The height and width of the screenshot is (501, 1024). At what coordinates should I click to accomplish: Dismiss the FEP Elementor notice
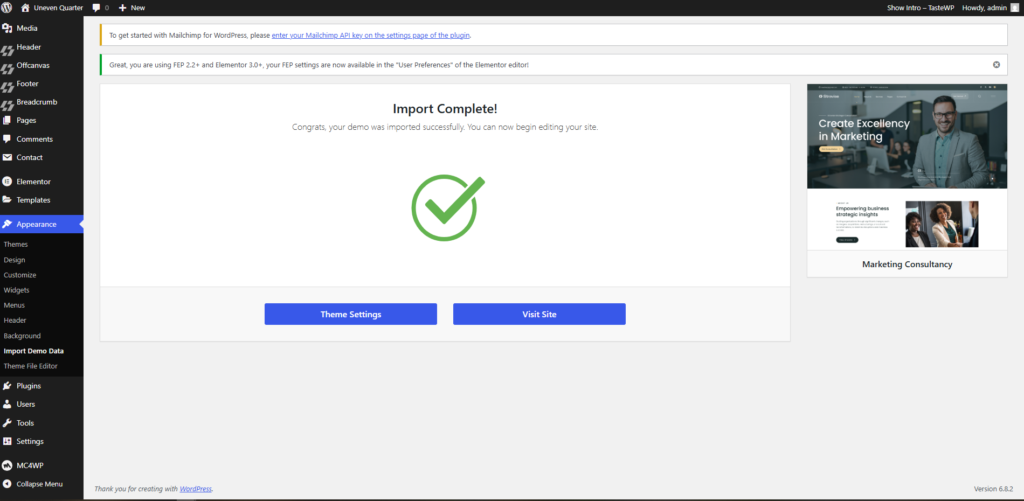(996, 64)
